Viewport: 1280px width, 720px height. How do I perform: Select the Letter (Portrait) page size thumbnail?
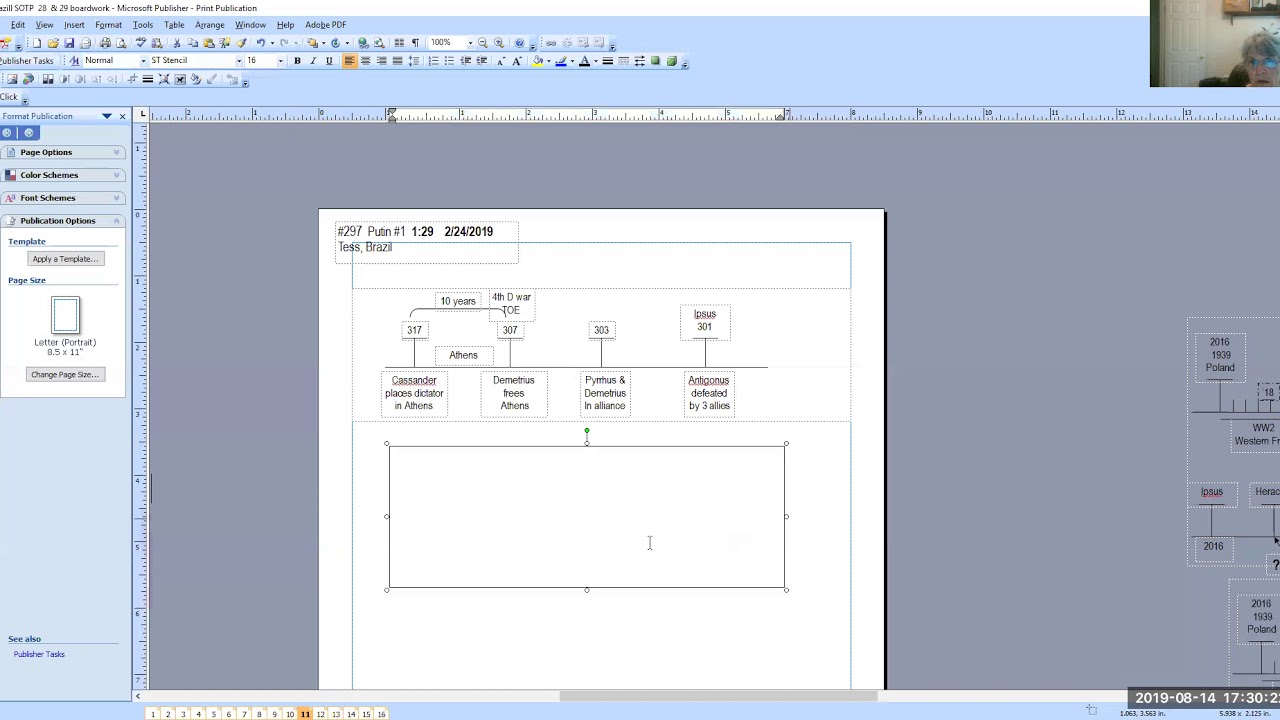(65, 315)
